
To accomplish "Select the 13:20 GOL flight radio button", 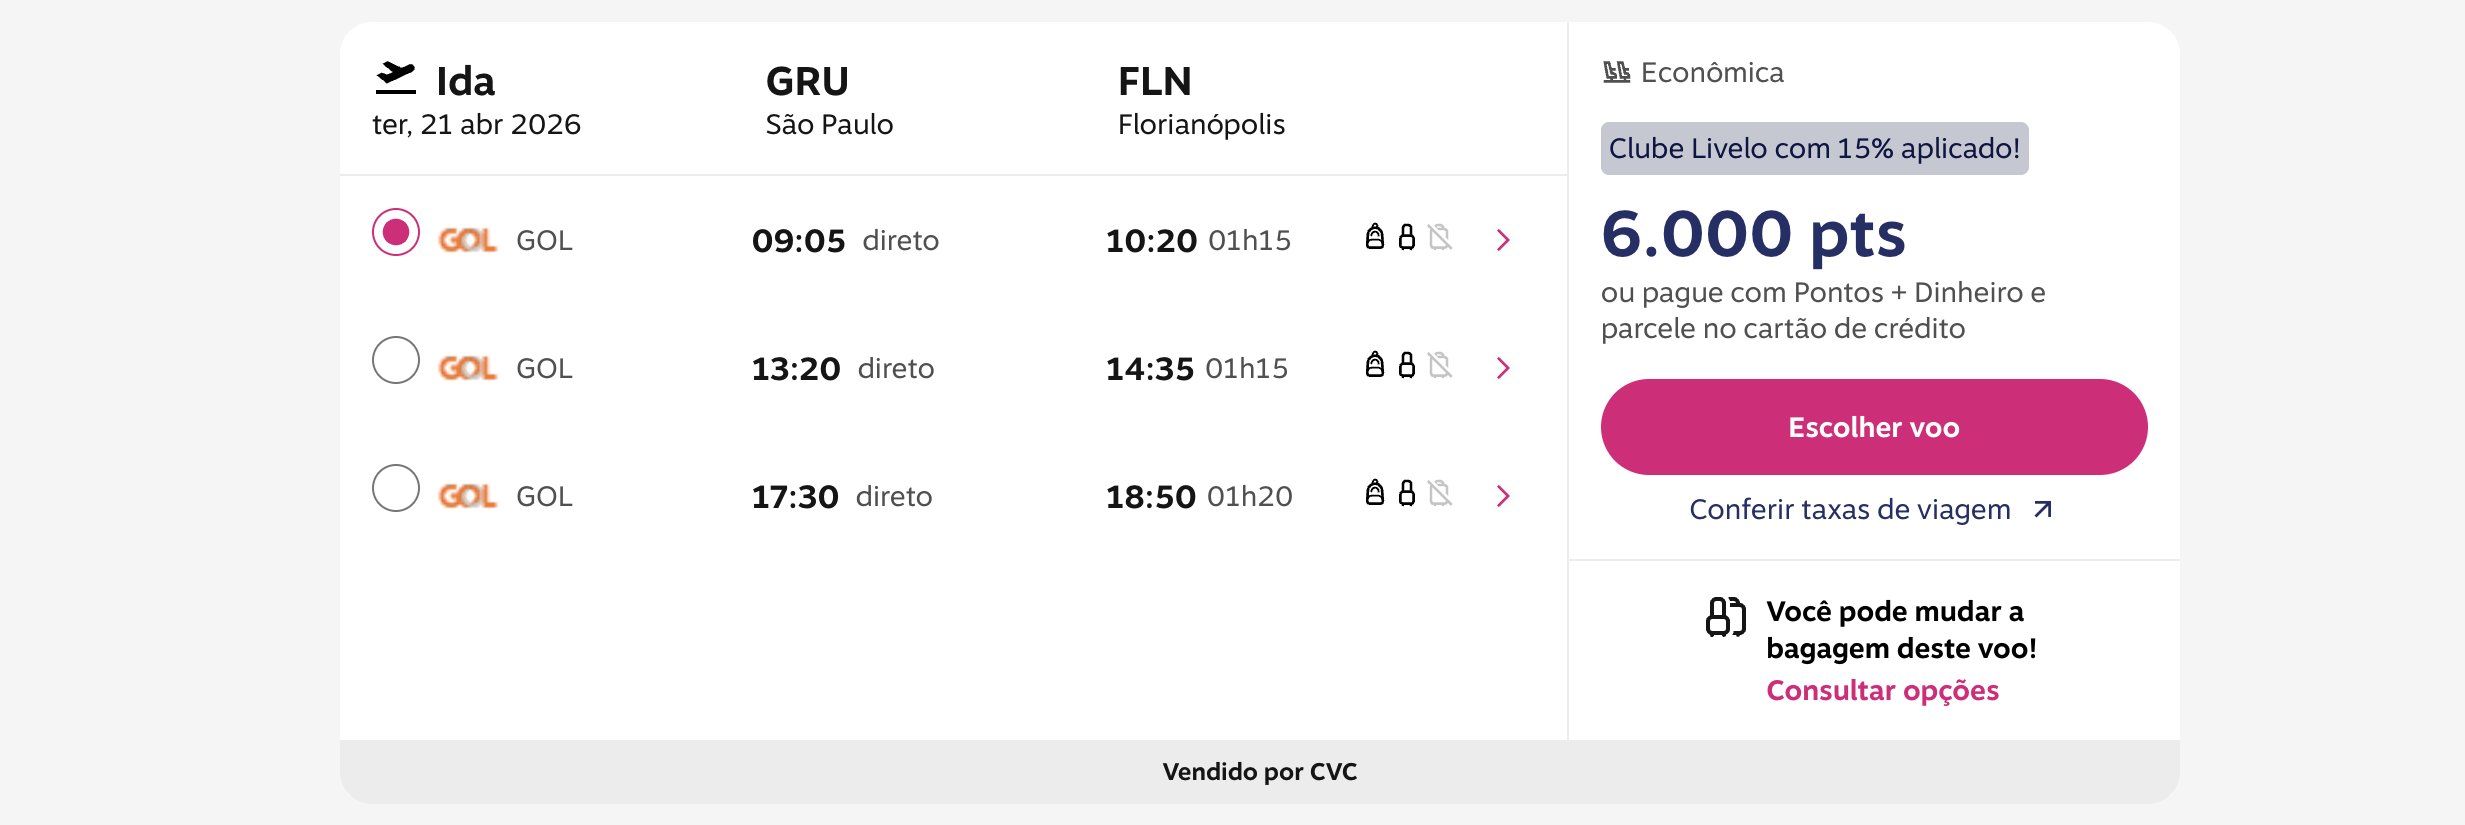I will click(x=396, y=360).
